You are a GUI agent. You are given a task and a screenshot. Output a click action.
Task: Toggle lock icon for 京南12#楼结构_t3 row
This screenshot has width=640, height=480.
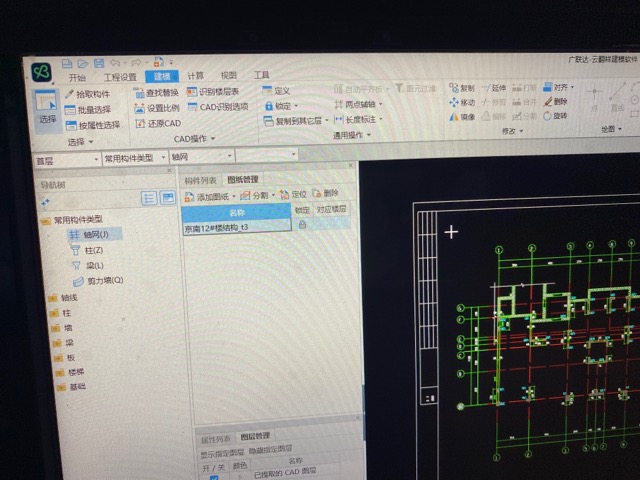tap(302, 224)
